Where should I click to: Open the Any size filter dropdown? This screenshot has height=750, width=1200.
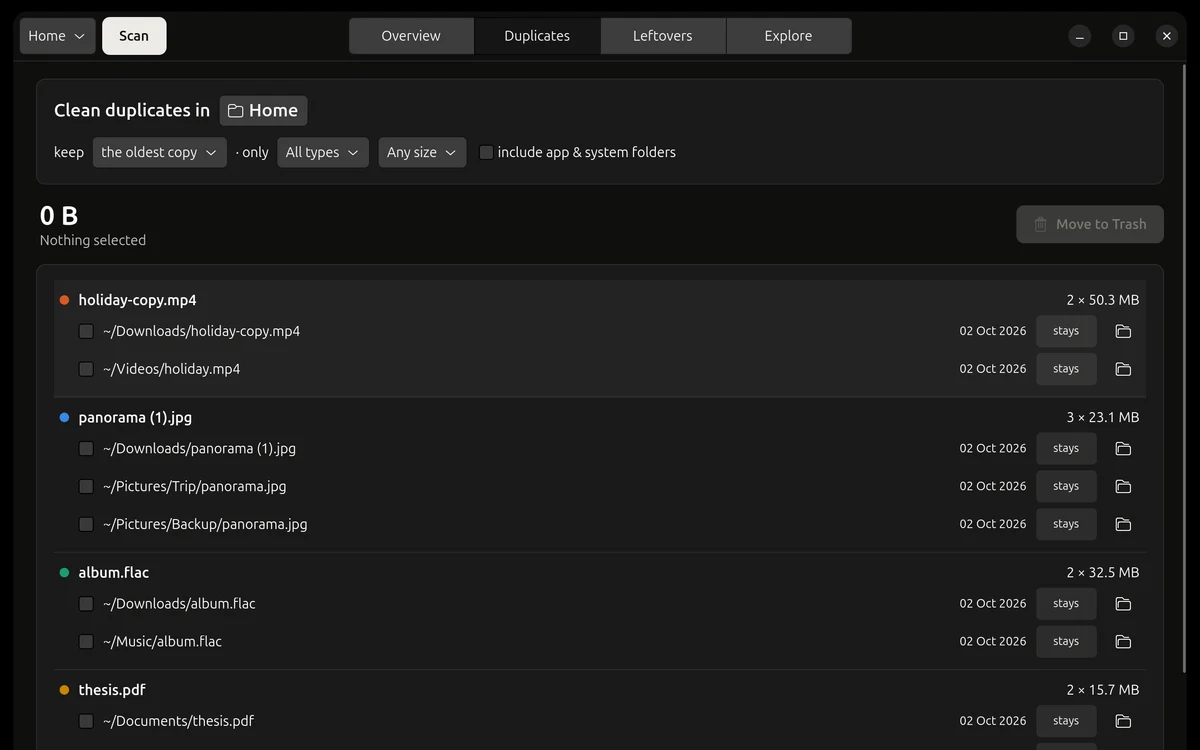(x=422, y=152)
